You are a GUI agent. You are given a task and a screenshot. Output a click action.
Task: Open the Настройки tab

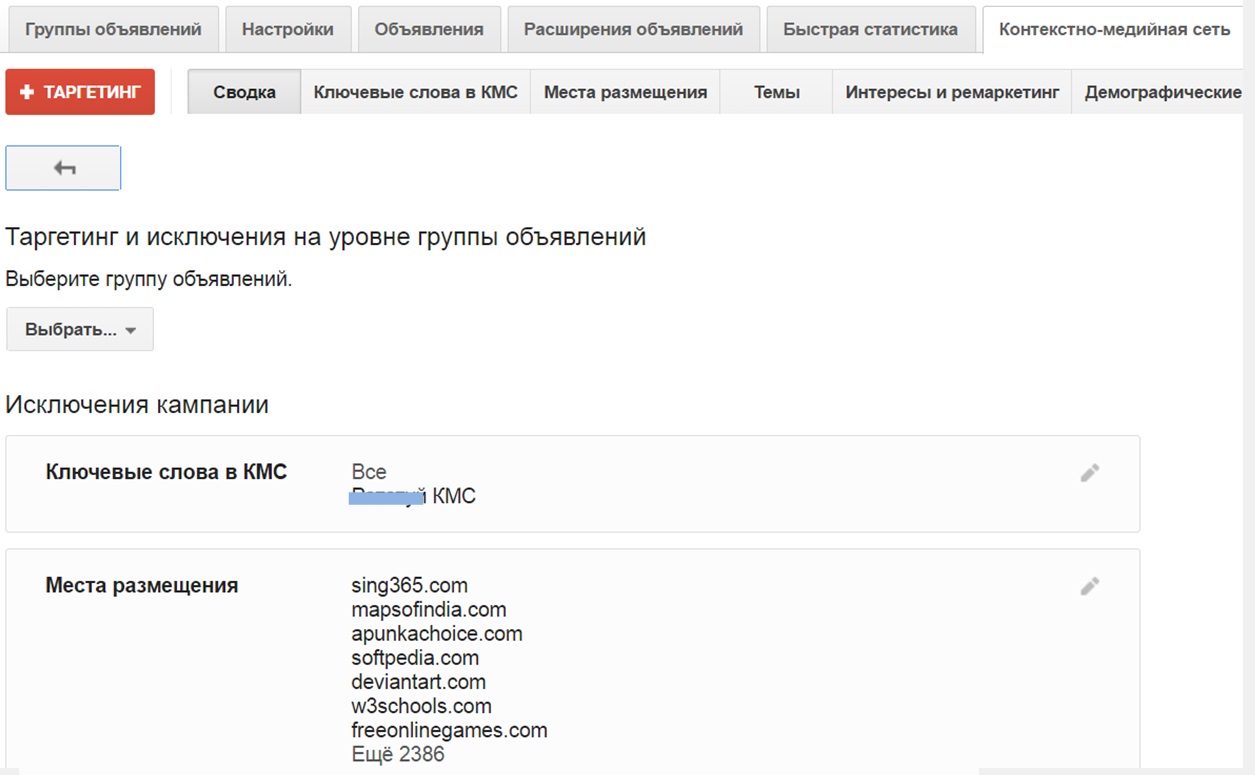[288, 29]
